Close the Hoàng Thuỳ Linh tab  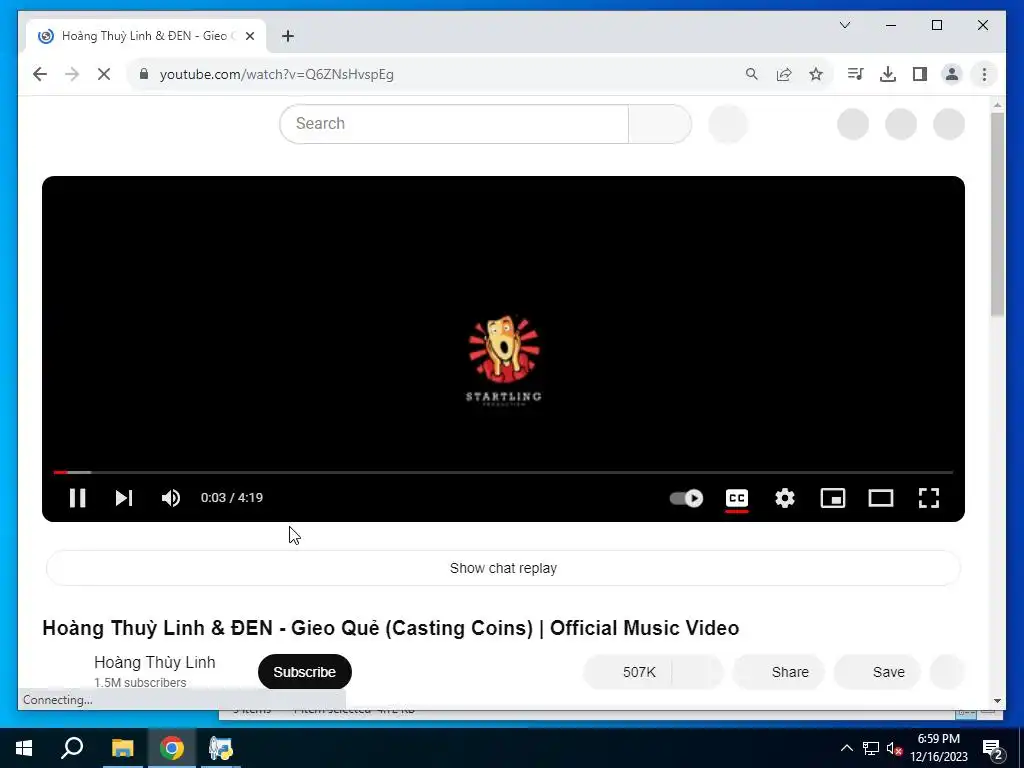pyautogui.click(x=249, y=36)
